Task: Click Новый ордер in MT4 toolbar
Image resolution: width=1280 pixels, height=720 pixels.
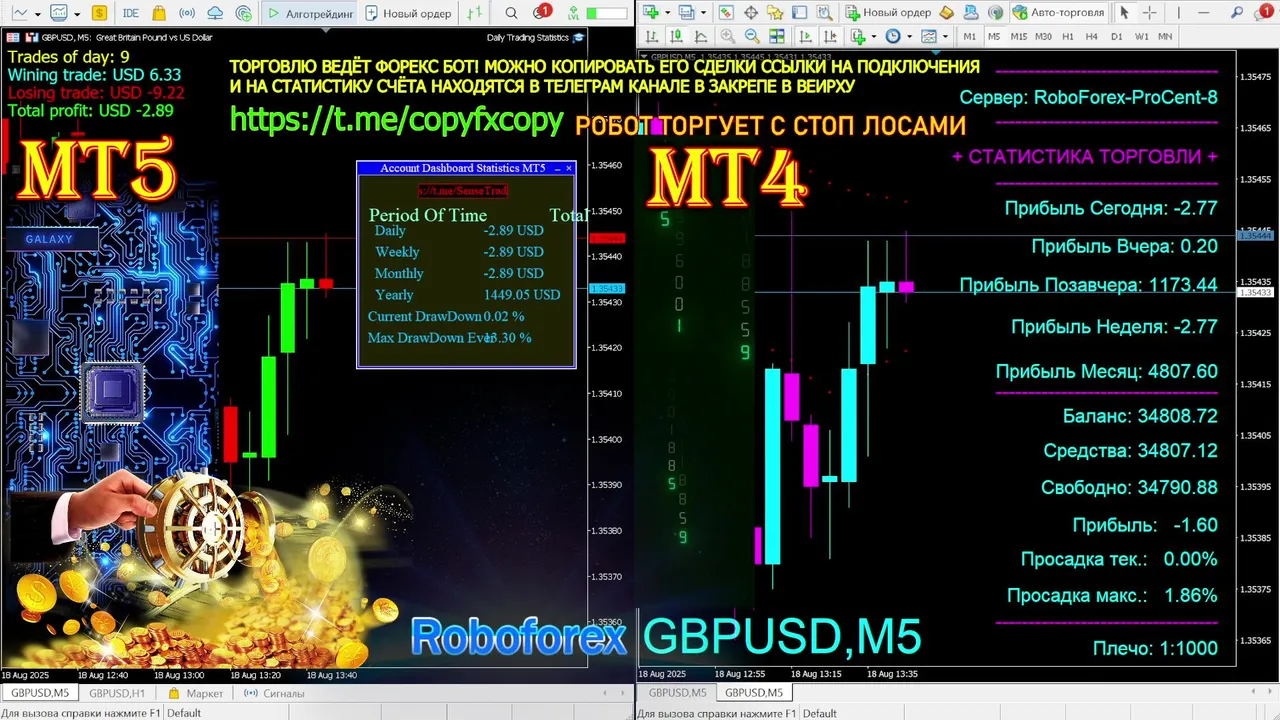Action: click(888, 12)
